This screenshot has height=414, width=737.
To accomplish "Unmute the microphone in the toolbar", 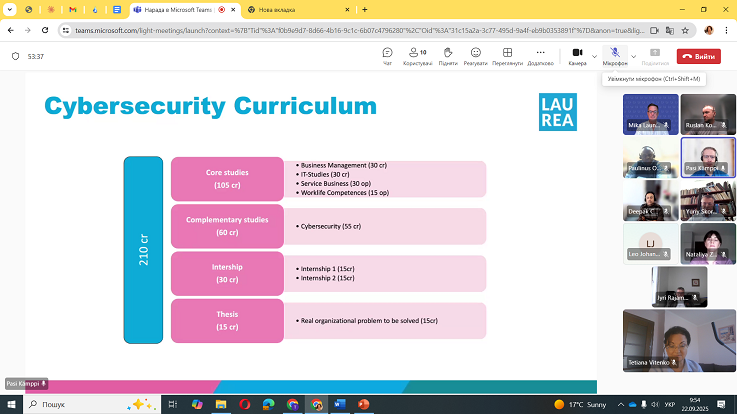I will 616,54.
